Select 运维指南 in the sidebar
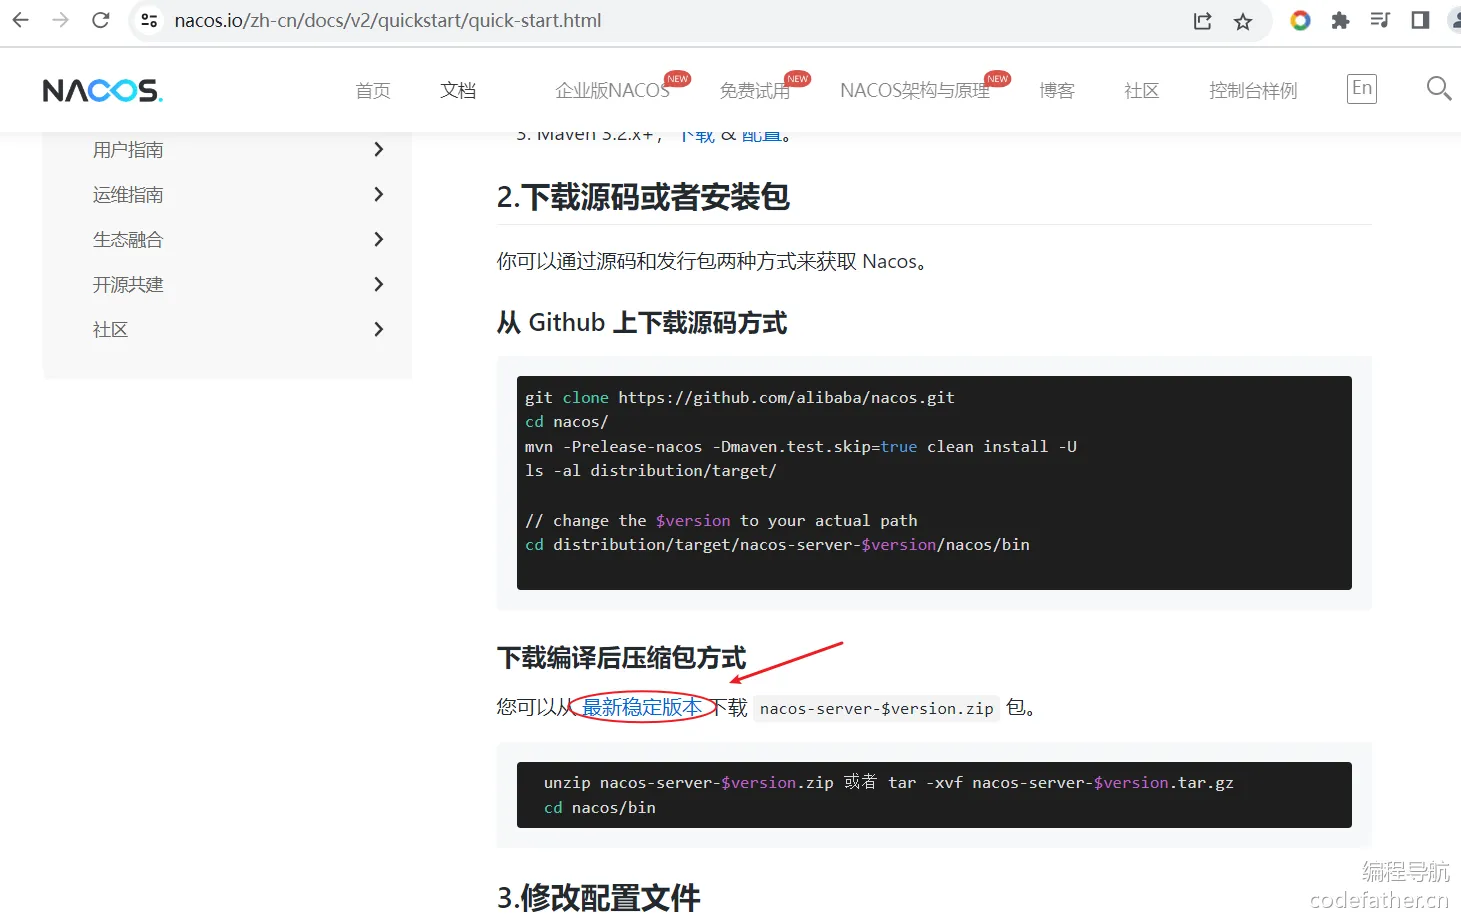 [128, 195]
